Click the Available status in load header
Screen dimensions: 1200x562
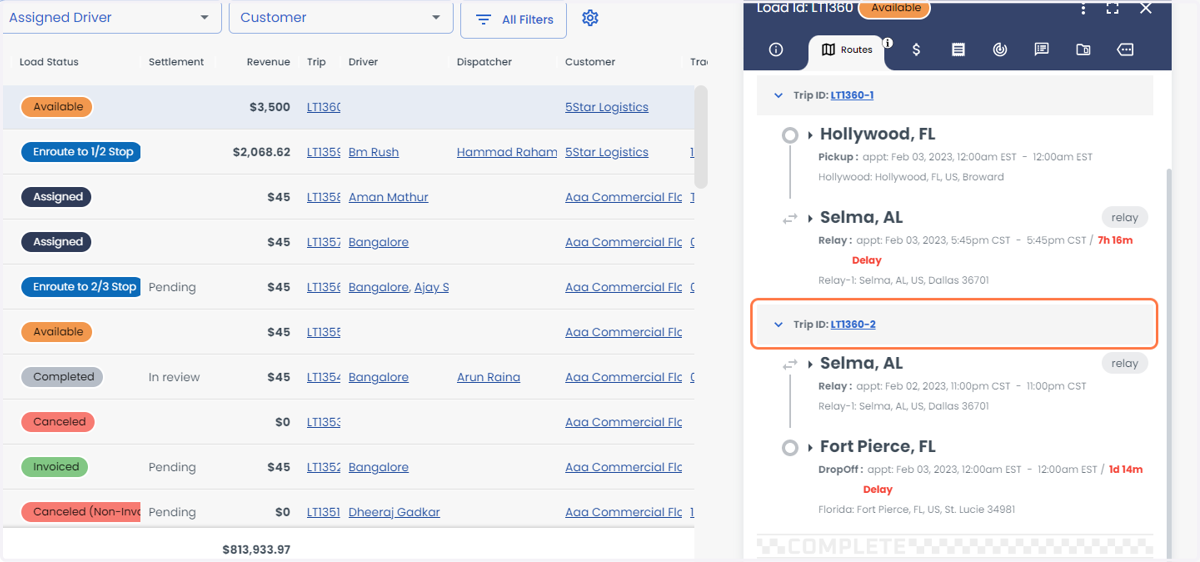(895, 8)
